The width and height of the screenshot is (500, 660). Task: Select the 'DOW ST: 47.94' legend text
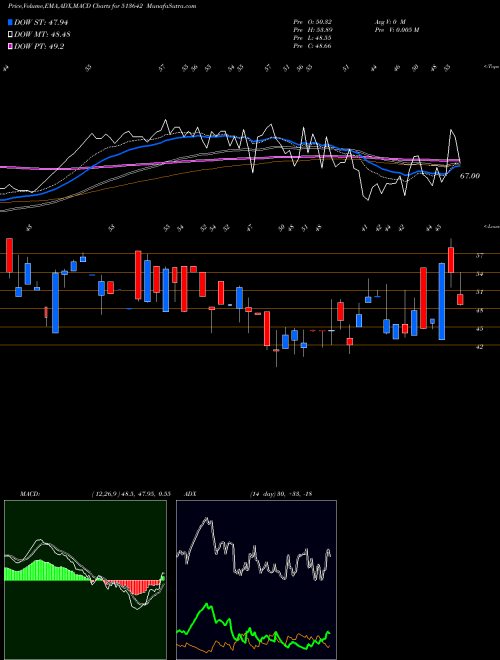pyautogui.click(x=41, y=22)
